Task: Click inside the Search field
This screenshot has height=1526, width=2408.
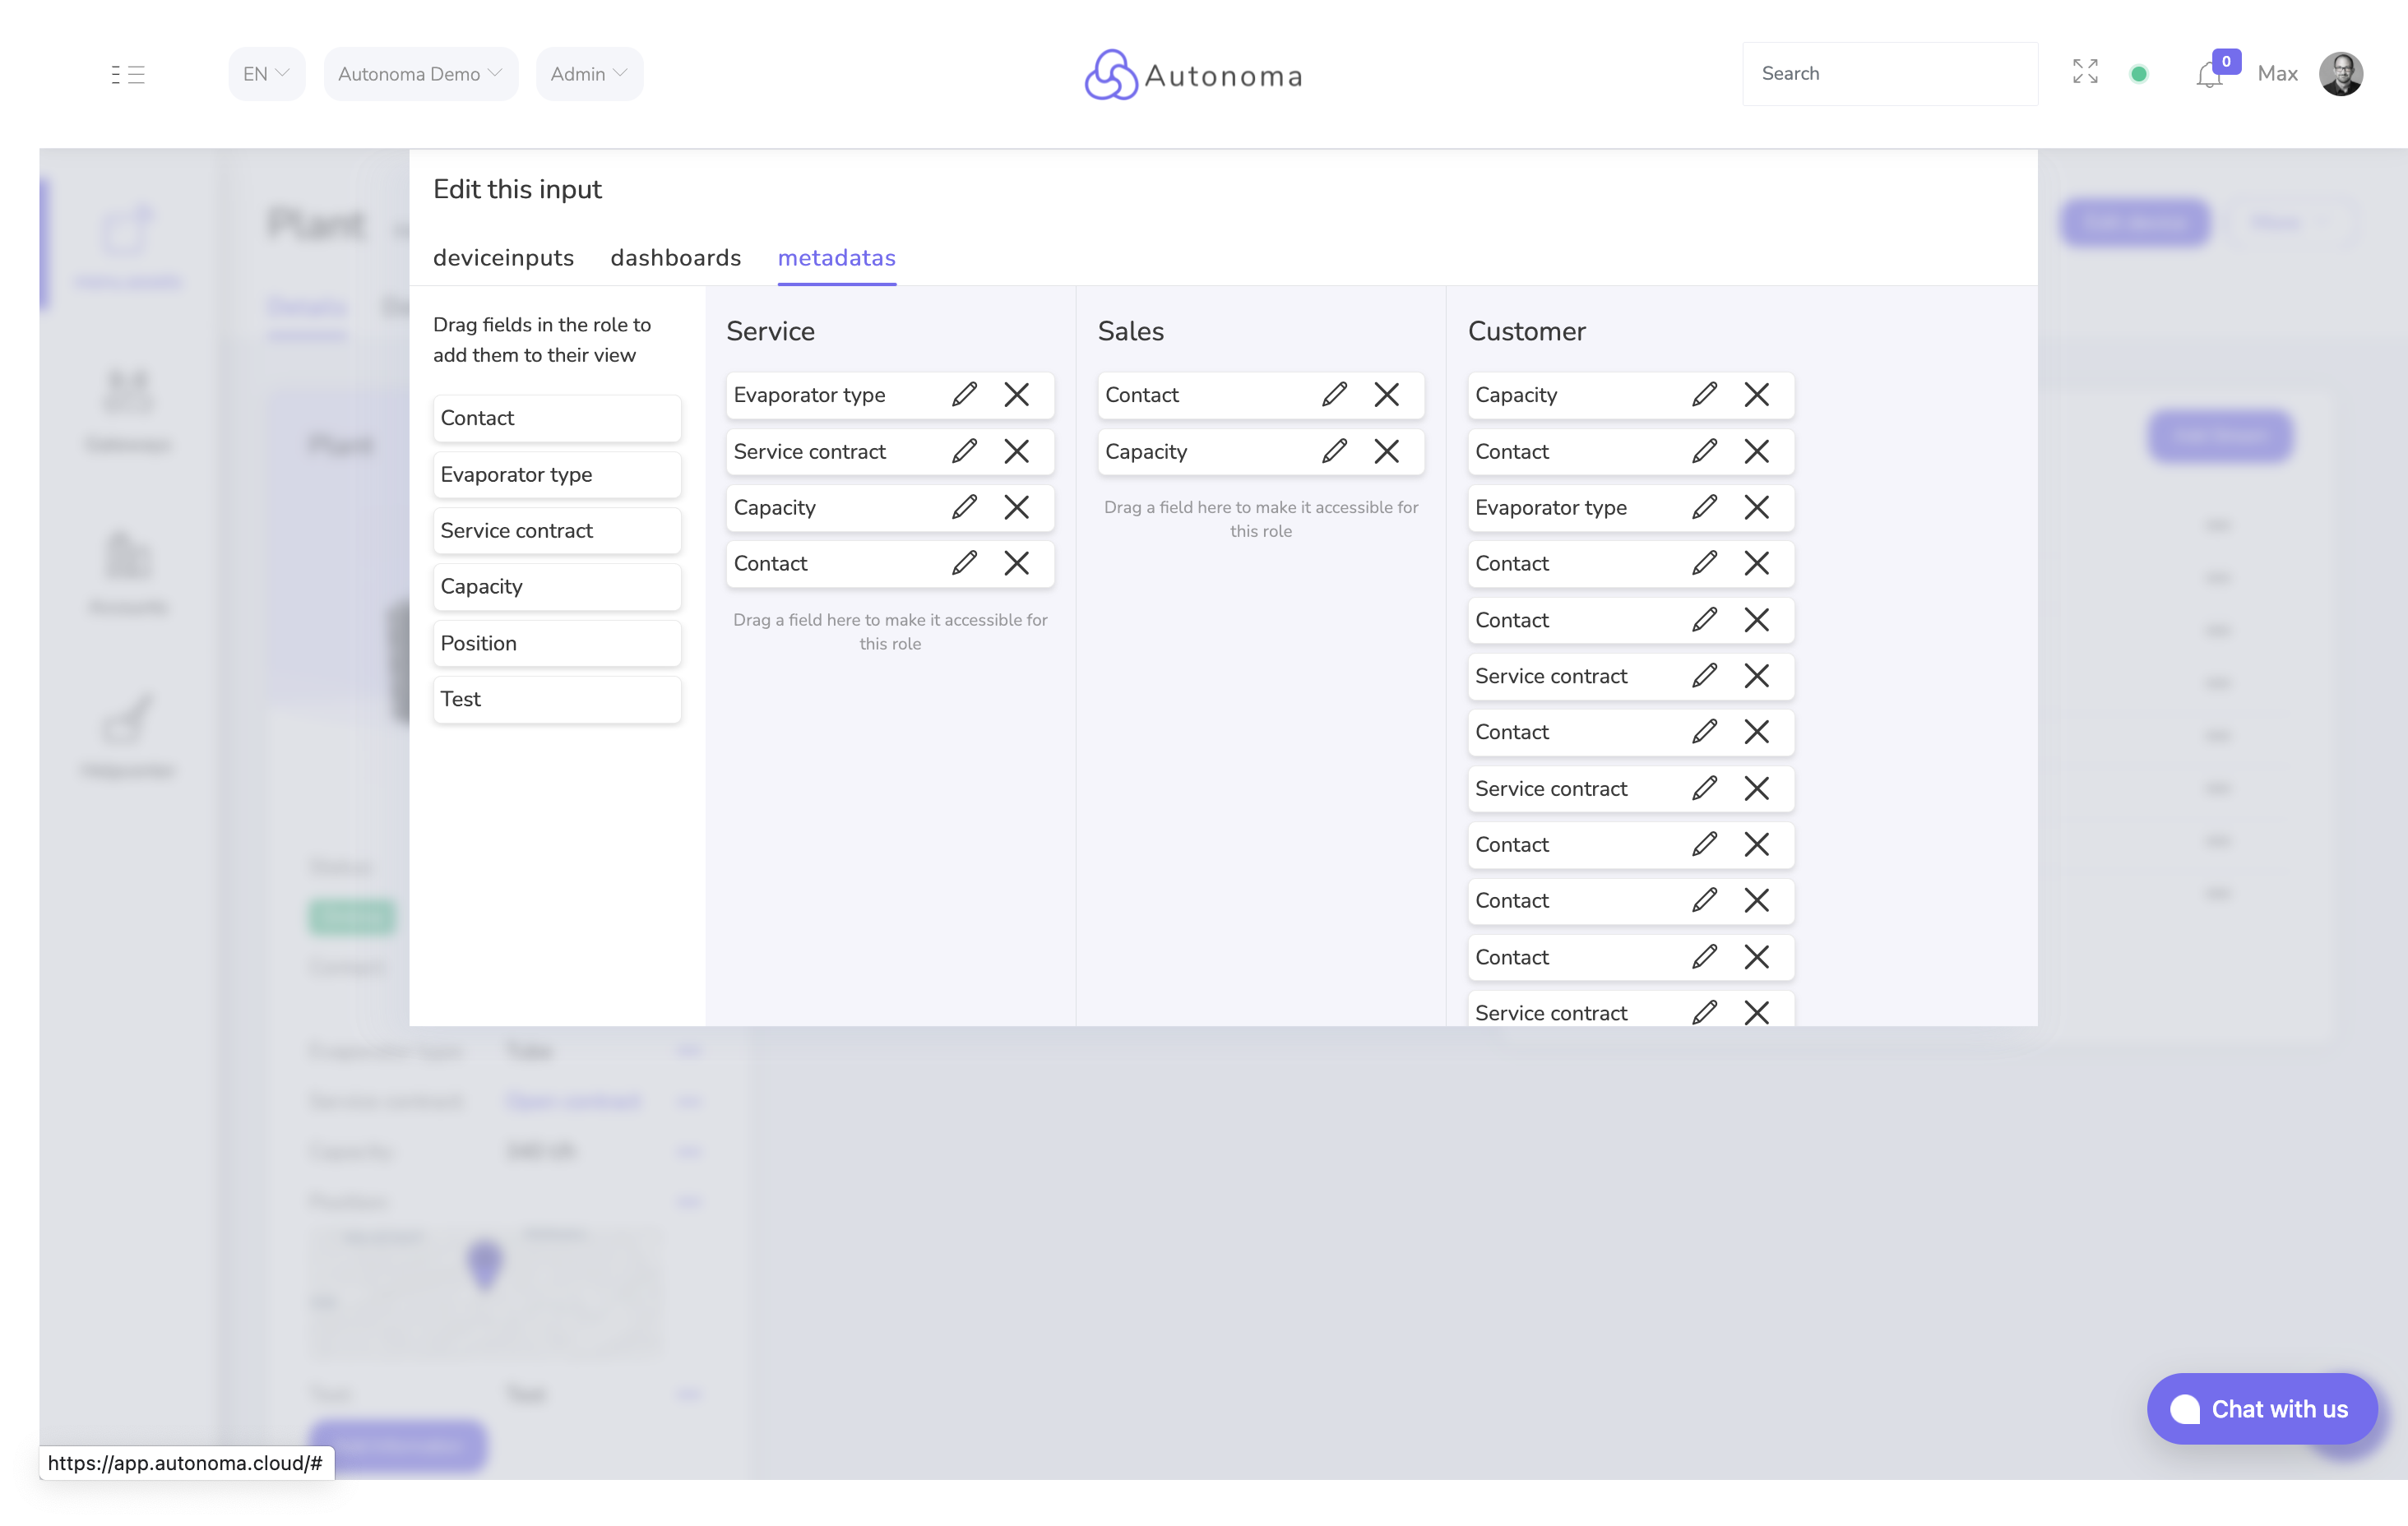Action: click(x=1890, y=73)
